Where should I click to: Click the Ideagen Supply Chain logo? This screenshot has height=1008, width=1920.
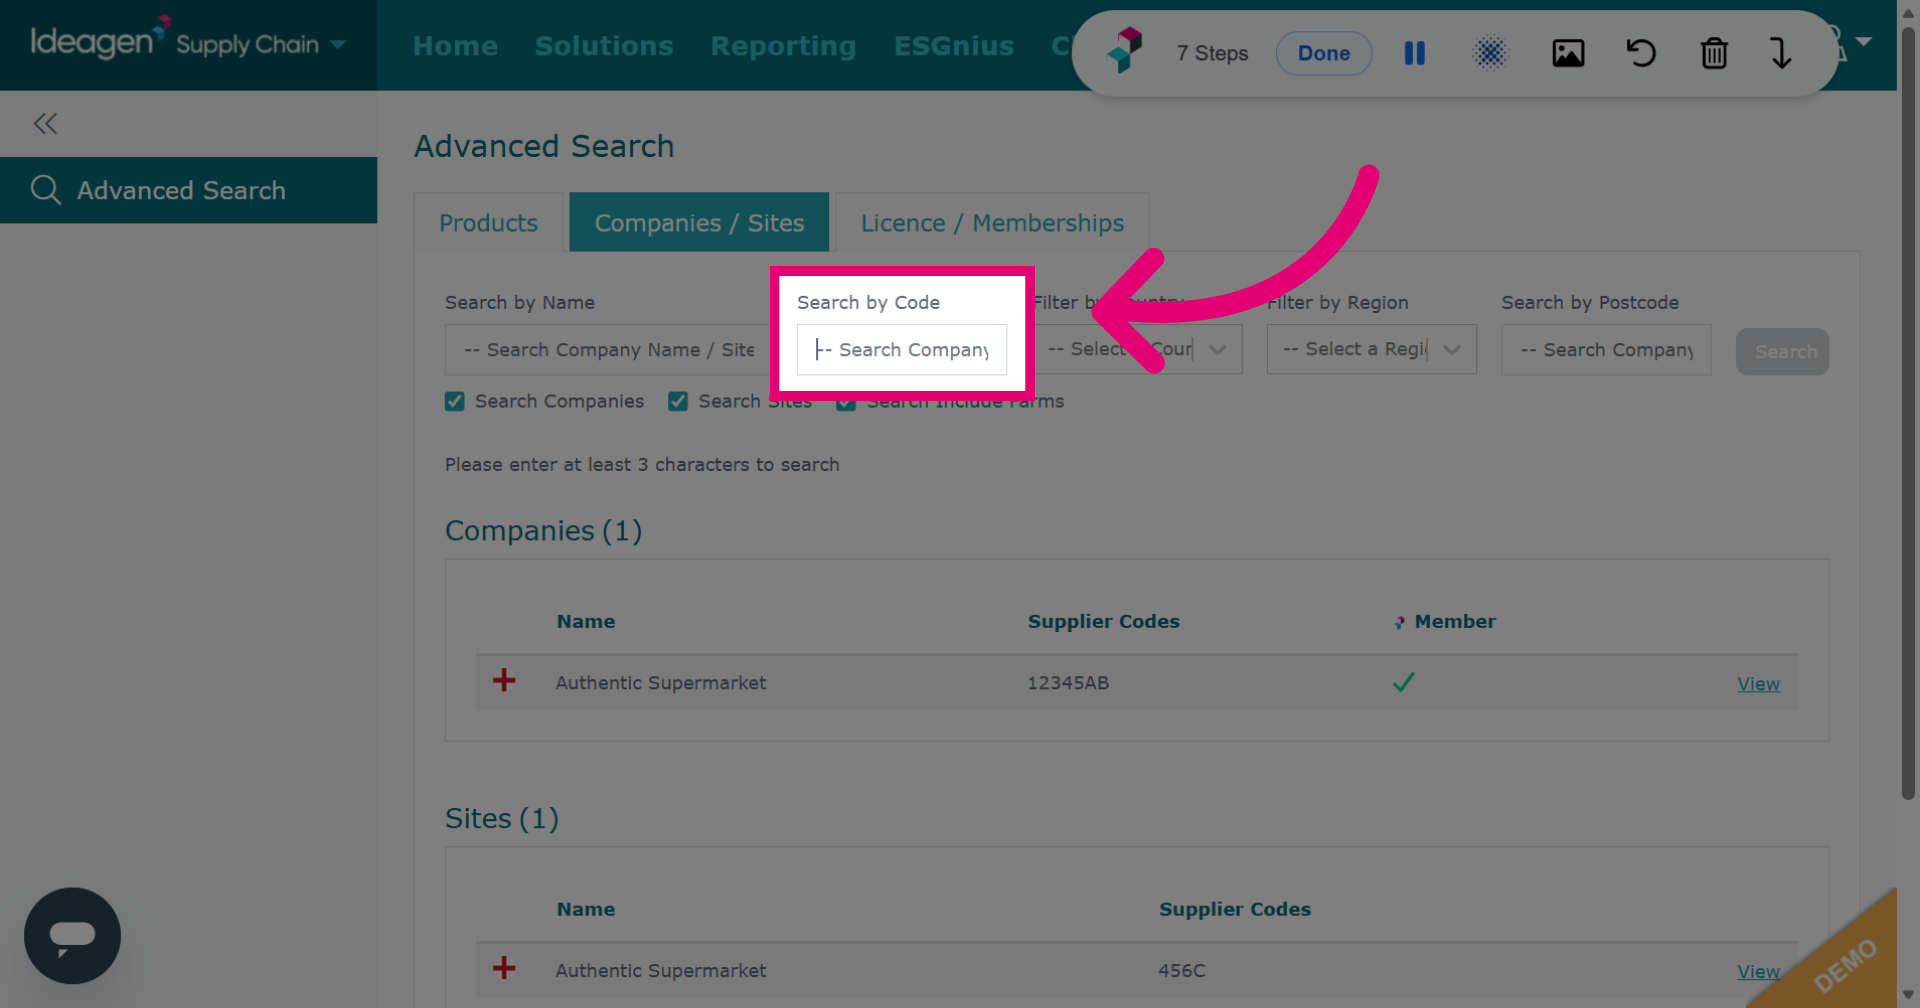coord(175,42)
